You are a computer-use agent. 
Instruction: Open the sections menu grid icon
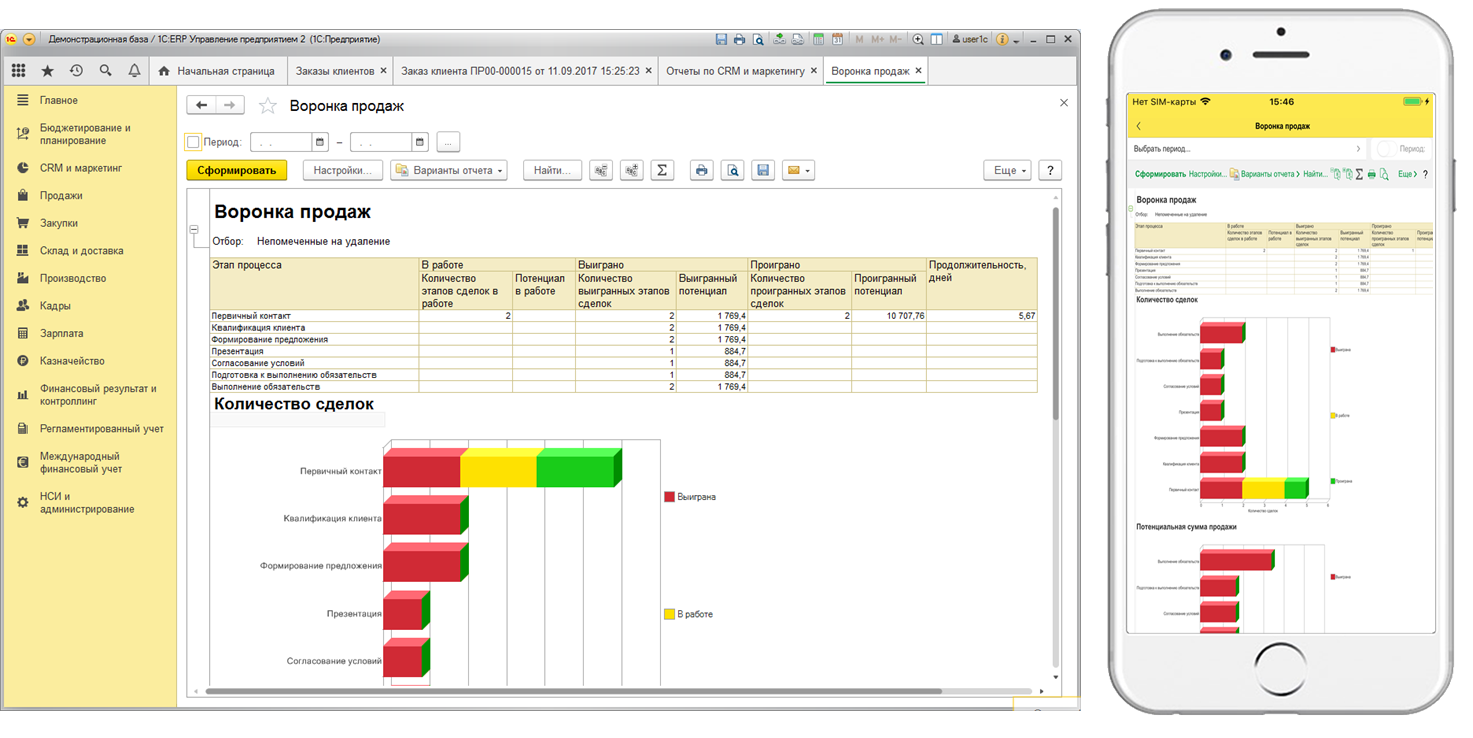click(19, 71)
